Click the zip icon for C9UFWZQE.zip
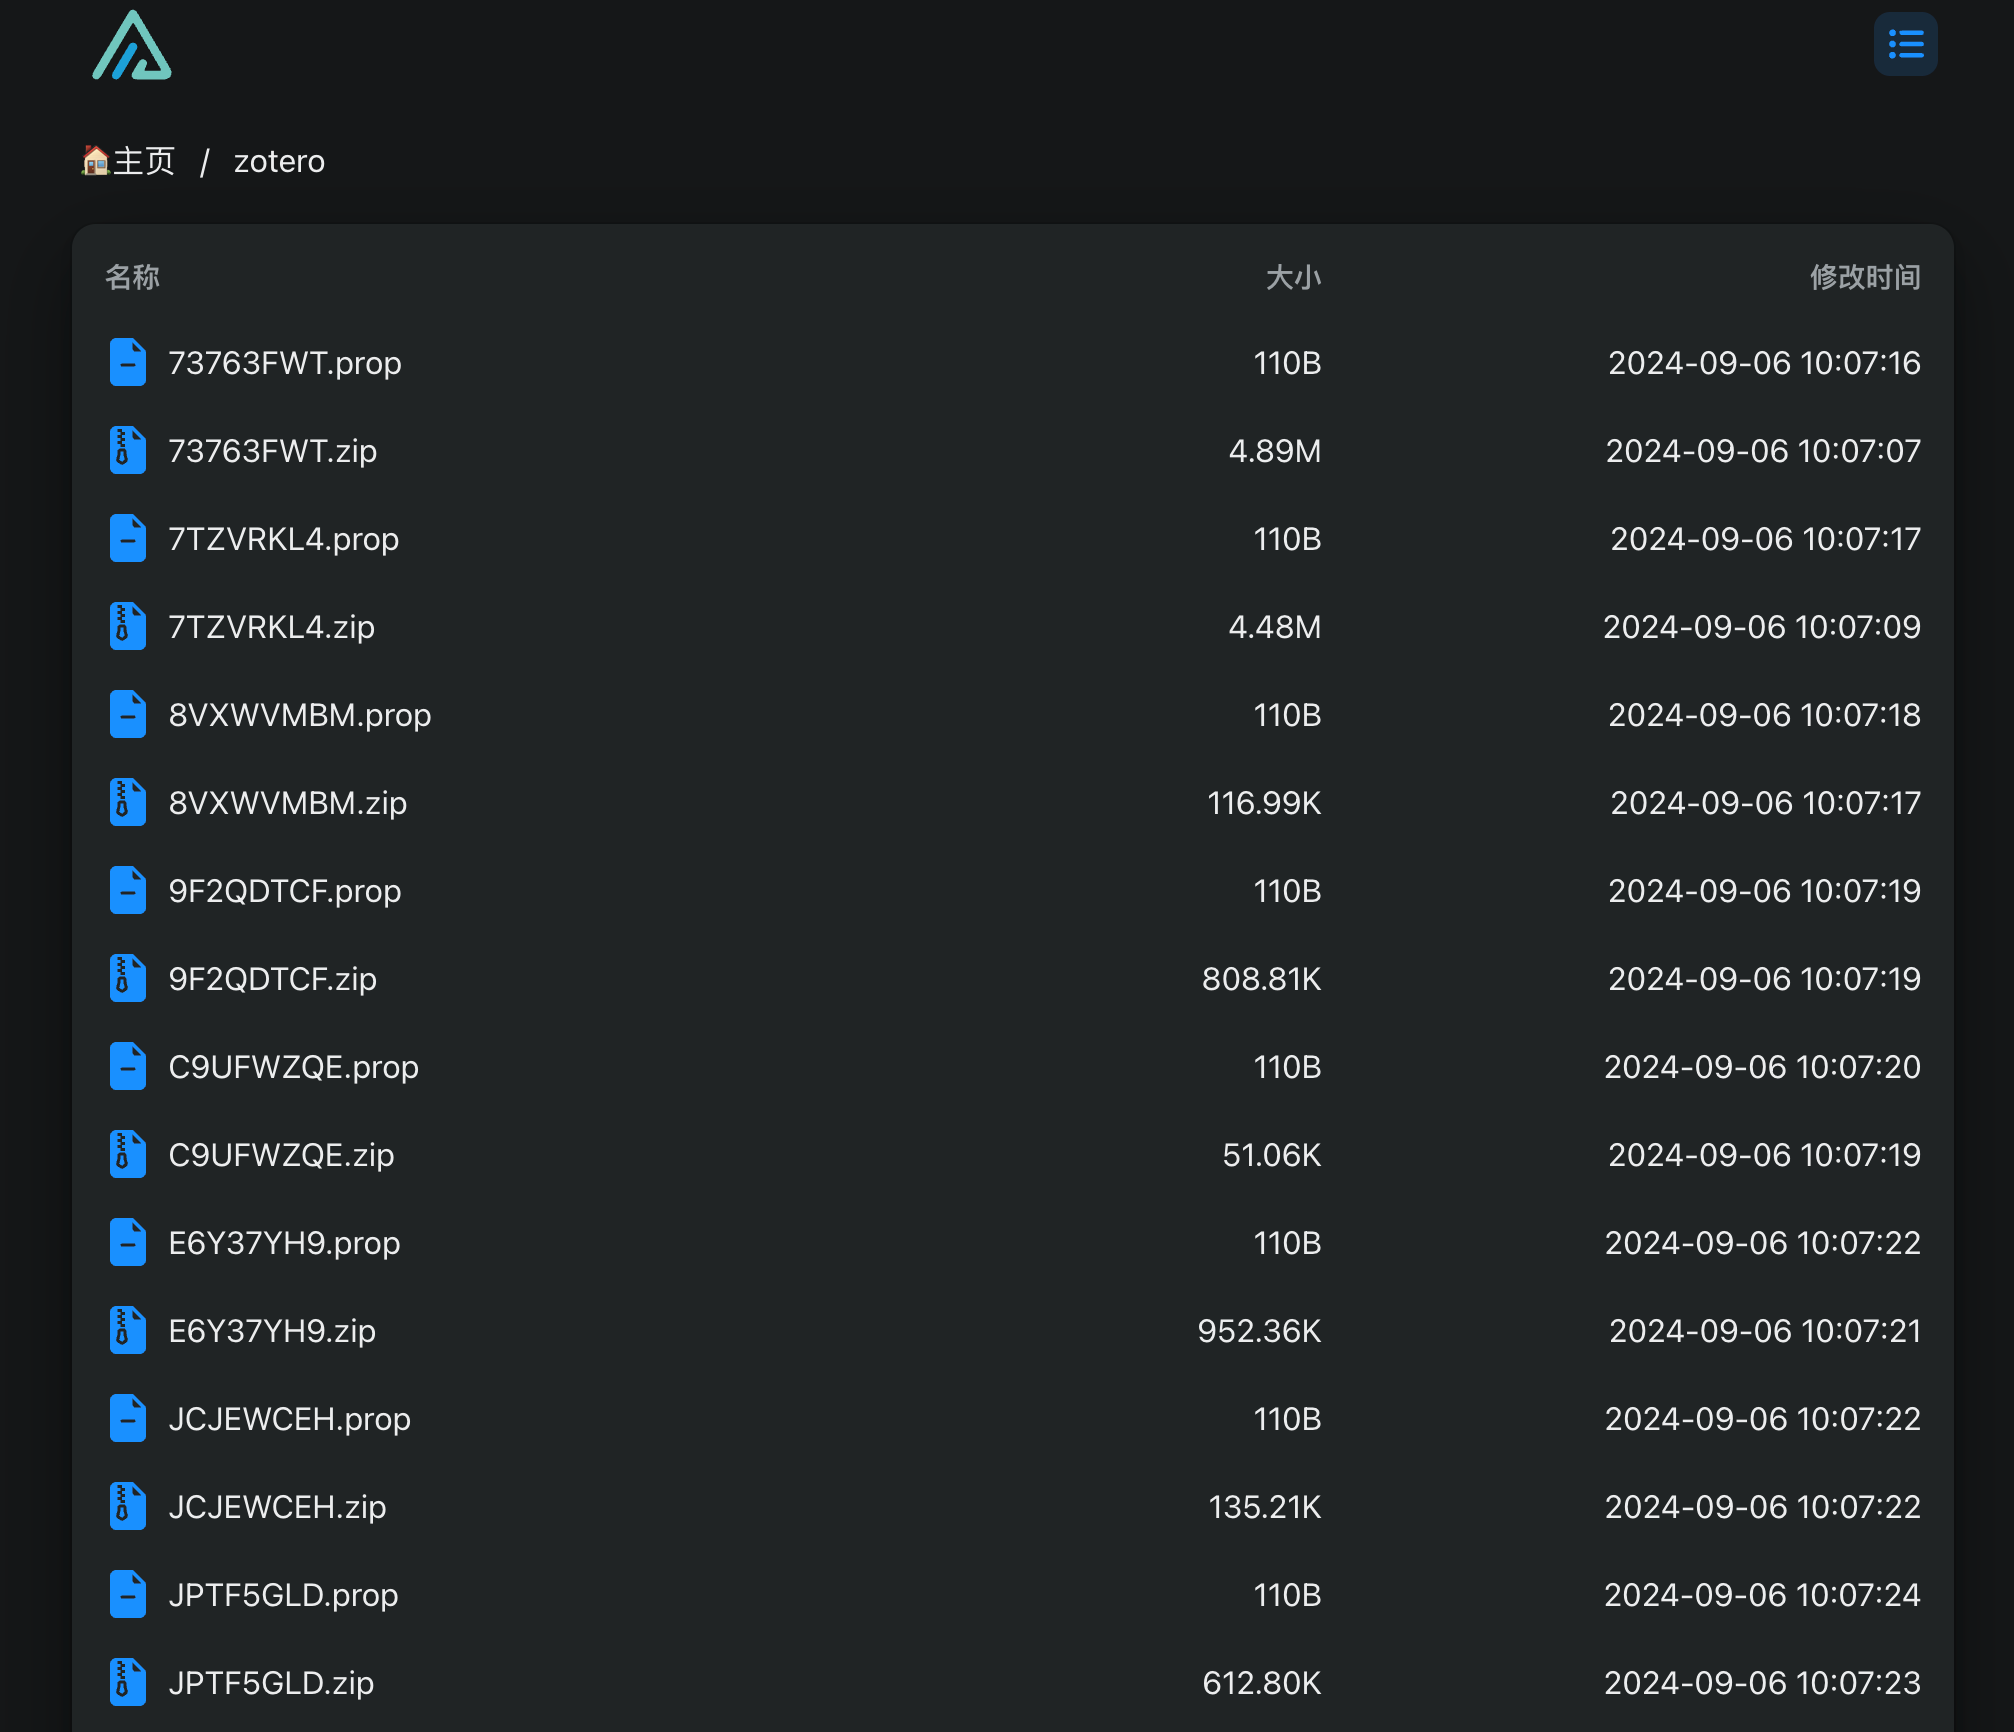Viewport: 2014px width, 1732px height. (128, 1154)
